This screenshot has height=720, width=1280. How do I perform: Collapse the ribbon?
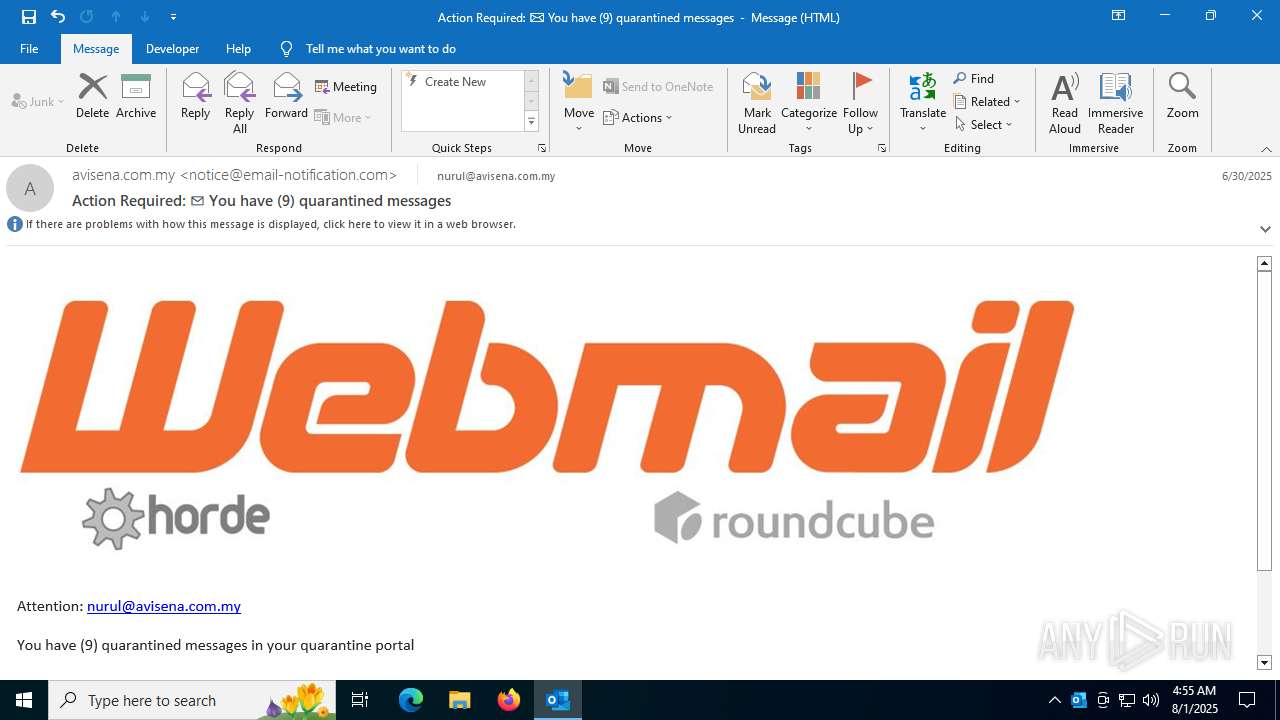click(1266, 149)
